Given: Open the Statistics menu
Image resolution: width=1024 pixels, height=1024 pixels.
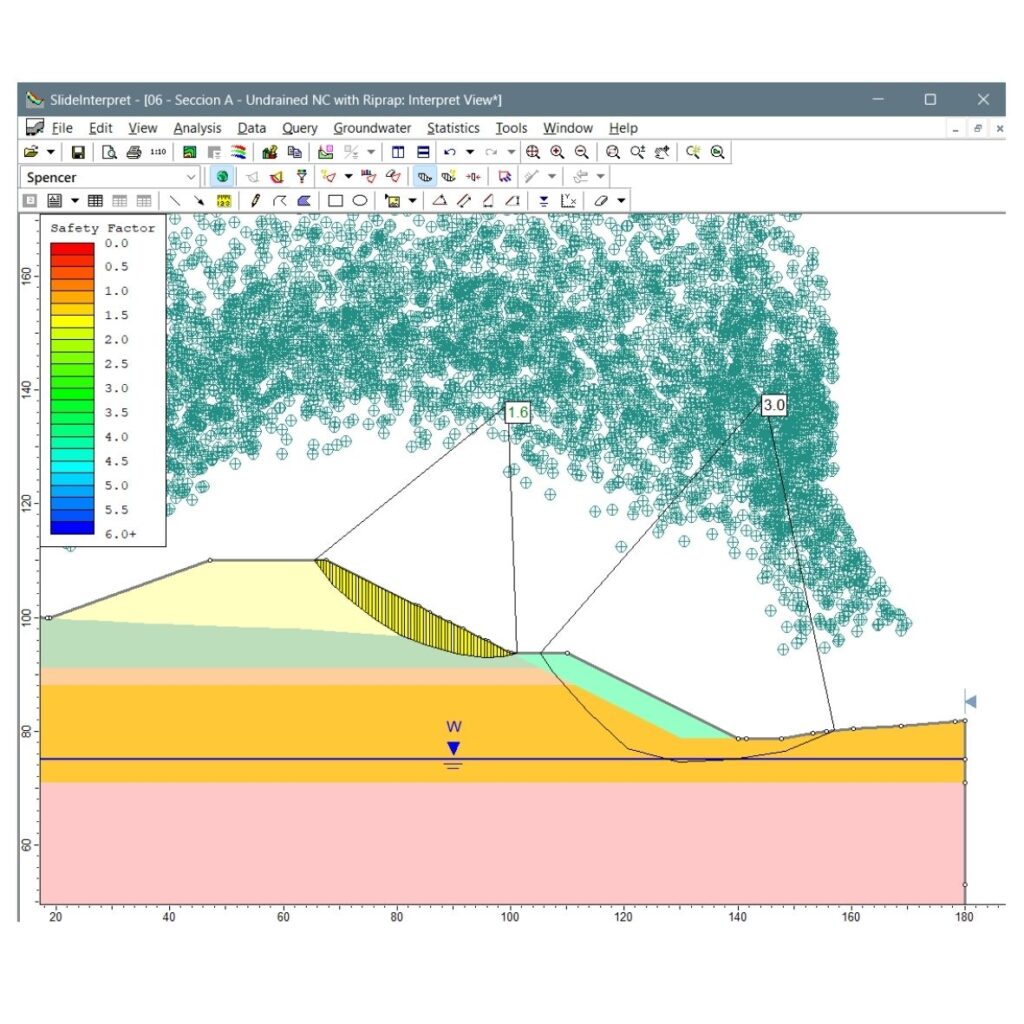Looking at the screenshot, I should coord(453,128).
